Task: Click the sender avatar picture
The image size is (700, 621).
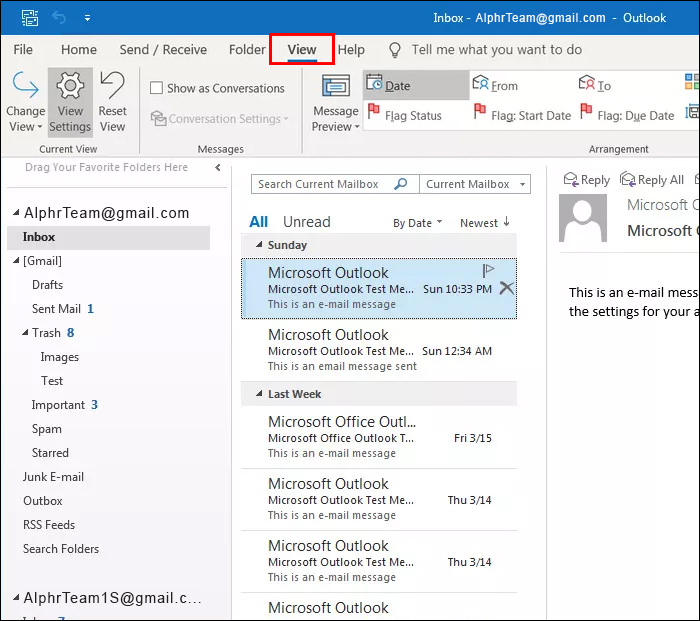Action: coord(583,218)
